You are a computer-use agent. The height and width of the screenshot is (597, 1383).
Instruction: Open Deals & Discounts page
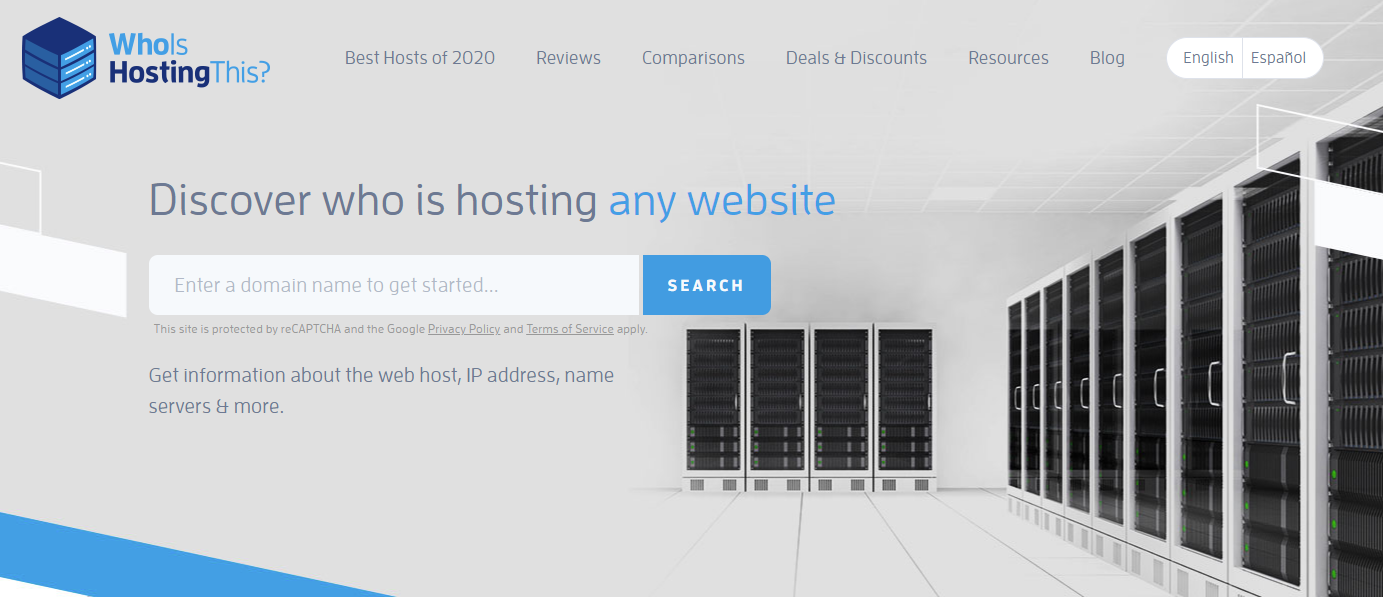coord(856,58)
